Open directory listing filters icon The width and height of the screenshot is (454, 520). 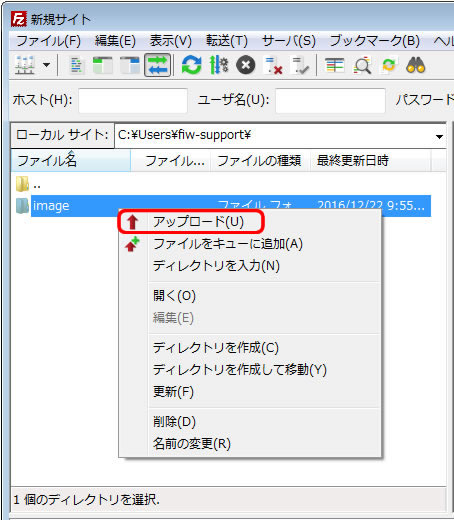click(x=334, y=65)
